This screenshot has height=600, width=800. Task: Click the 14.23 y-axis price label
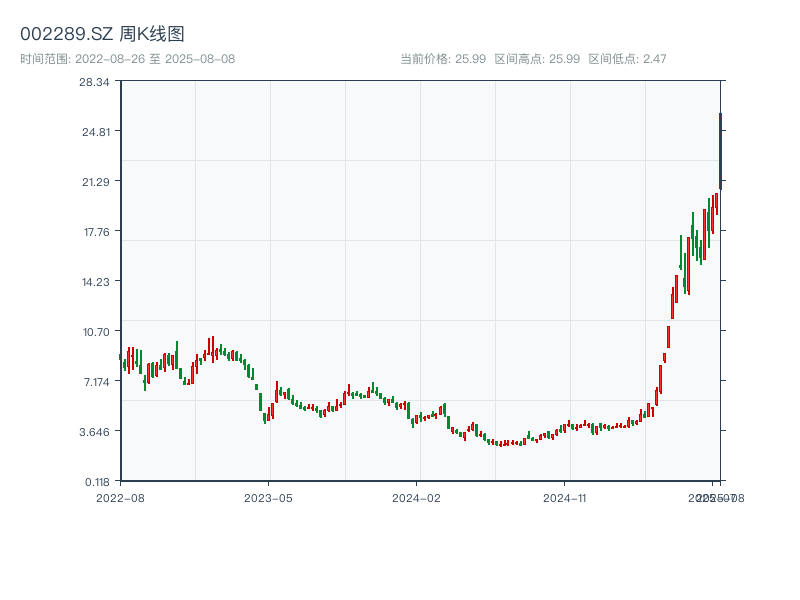[94, 282]
